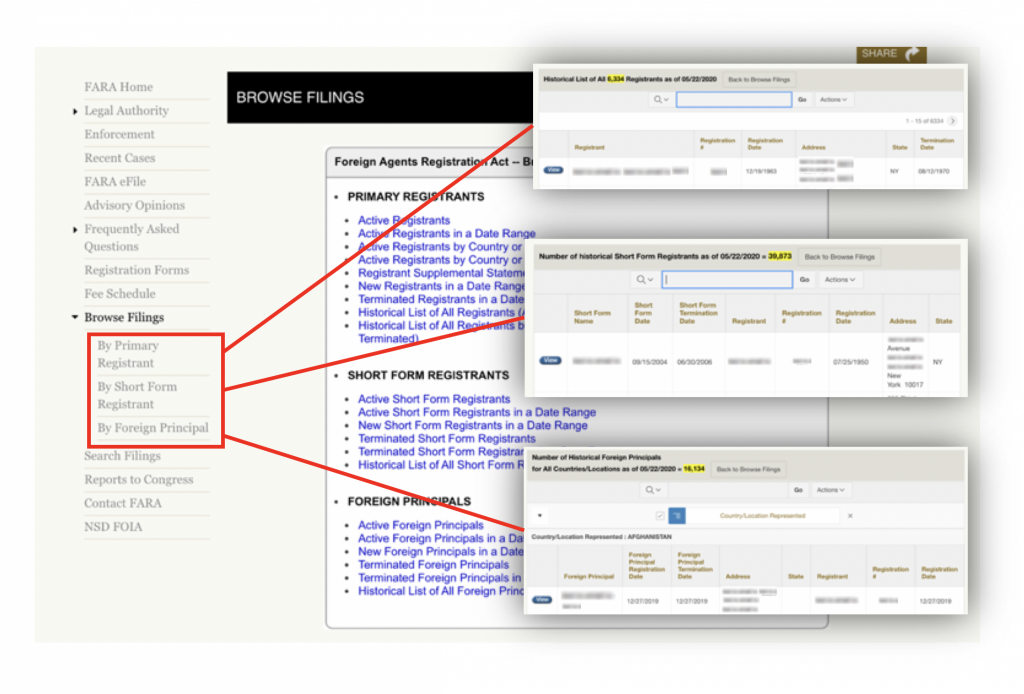Viewport: 1024px width, 694px height.
Task: Sort by Registrant column in Historical Registrants panel
Action: click(589, 148)
